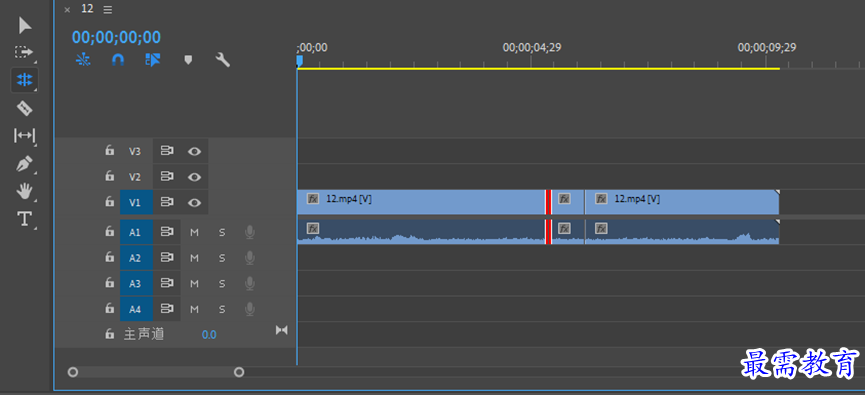
Task: Hide track V1 output with eye icon
Action: 194,202
